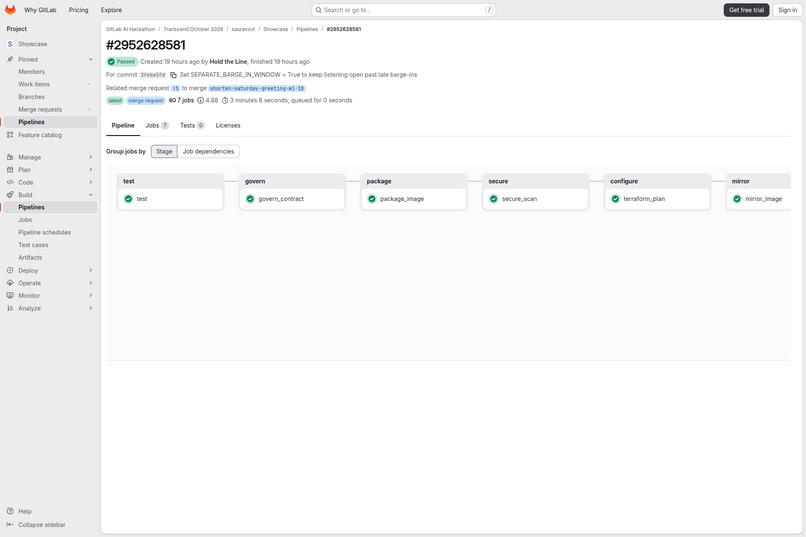Click the Help question mark icon
This screenshot has width=806, height=537.
pos(10,511)
